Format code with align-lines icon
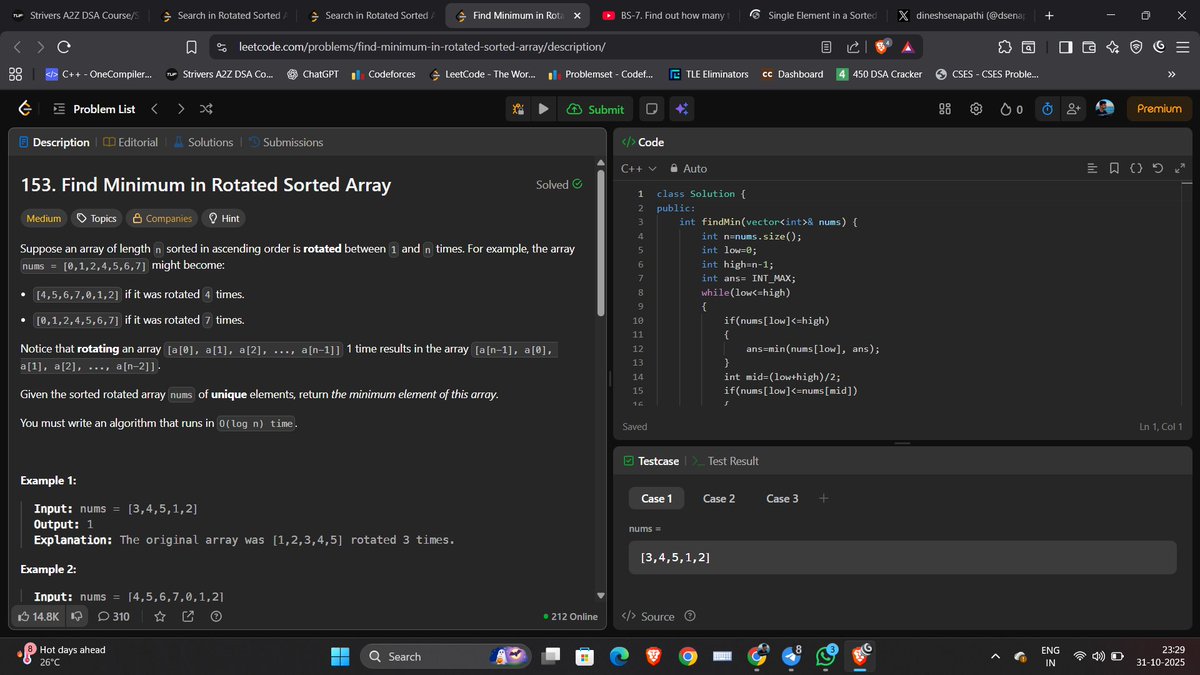This screenshot has height=675, width=1200. [1092, 168]
